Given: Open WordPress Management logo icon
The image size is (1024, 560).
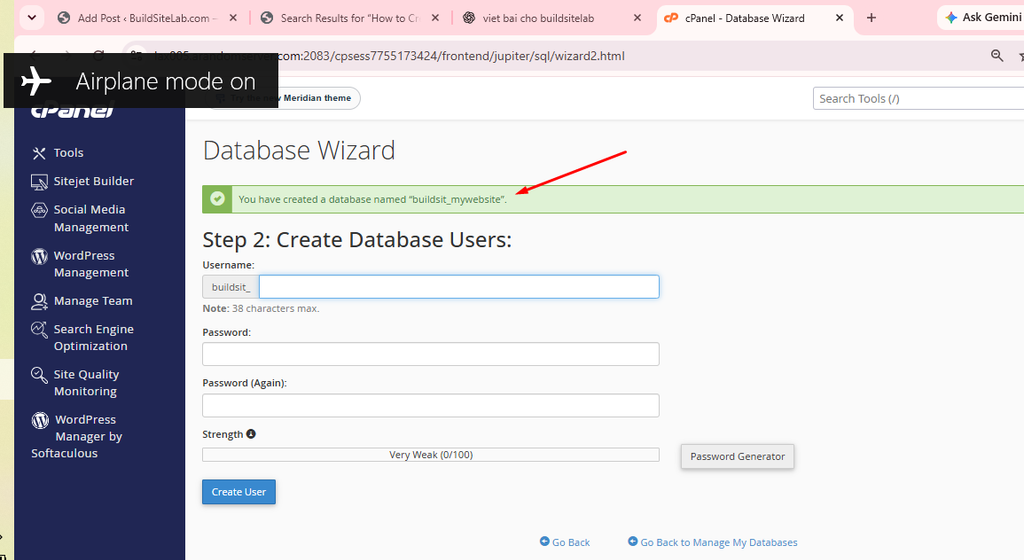Looking at the screenshot, I should point(39,257).
